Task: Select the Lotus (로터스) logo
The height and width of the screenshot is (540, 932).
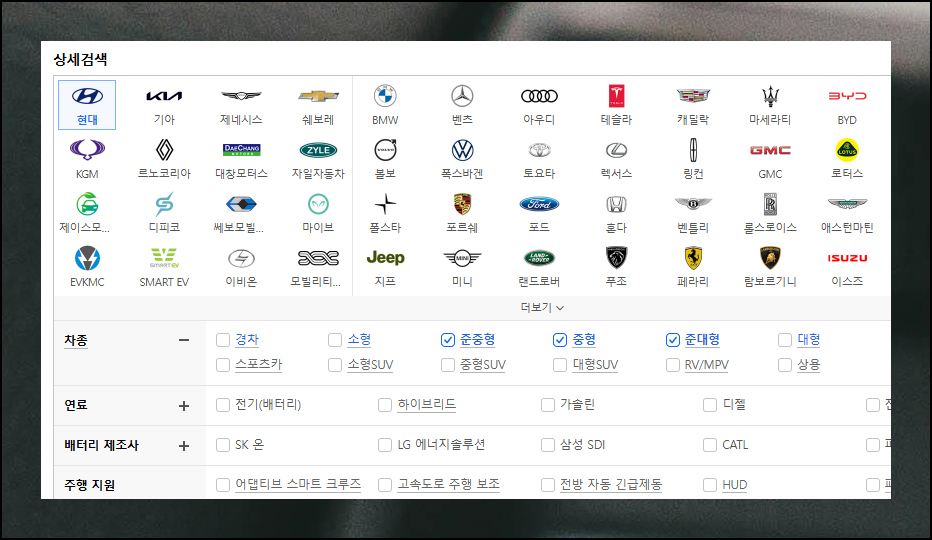Action: 847,150
